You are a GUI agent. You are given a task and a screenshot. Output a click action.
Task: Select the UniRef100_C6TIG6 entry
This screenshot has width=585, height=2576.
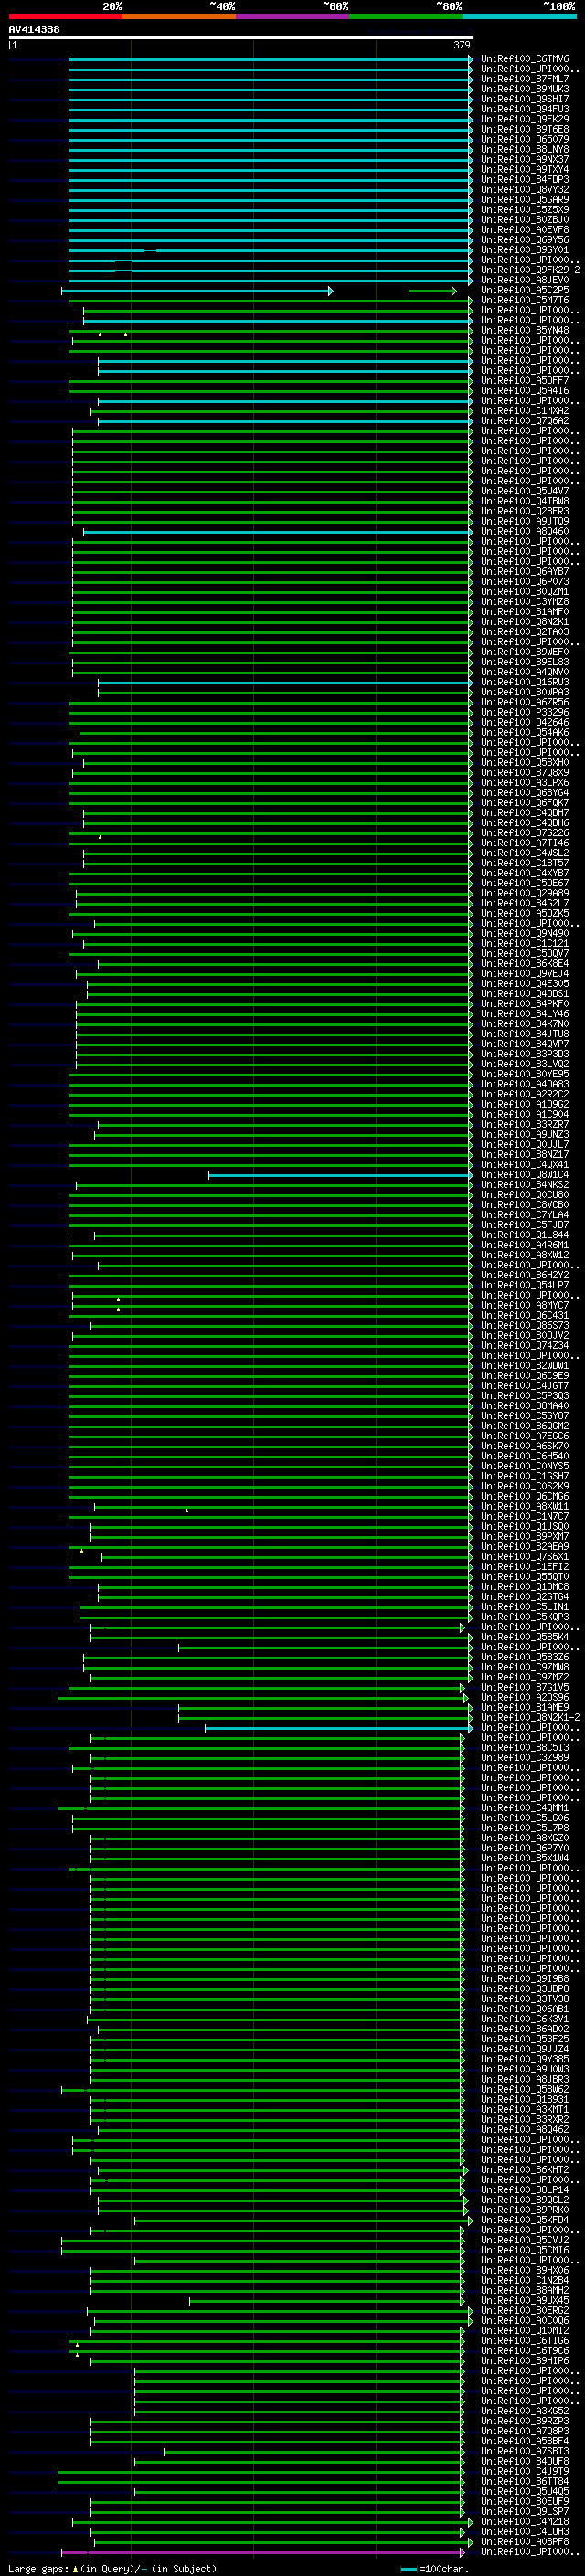[524, 2341]
